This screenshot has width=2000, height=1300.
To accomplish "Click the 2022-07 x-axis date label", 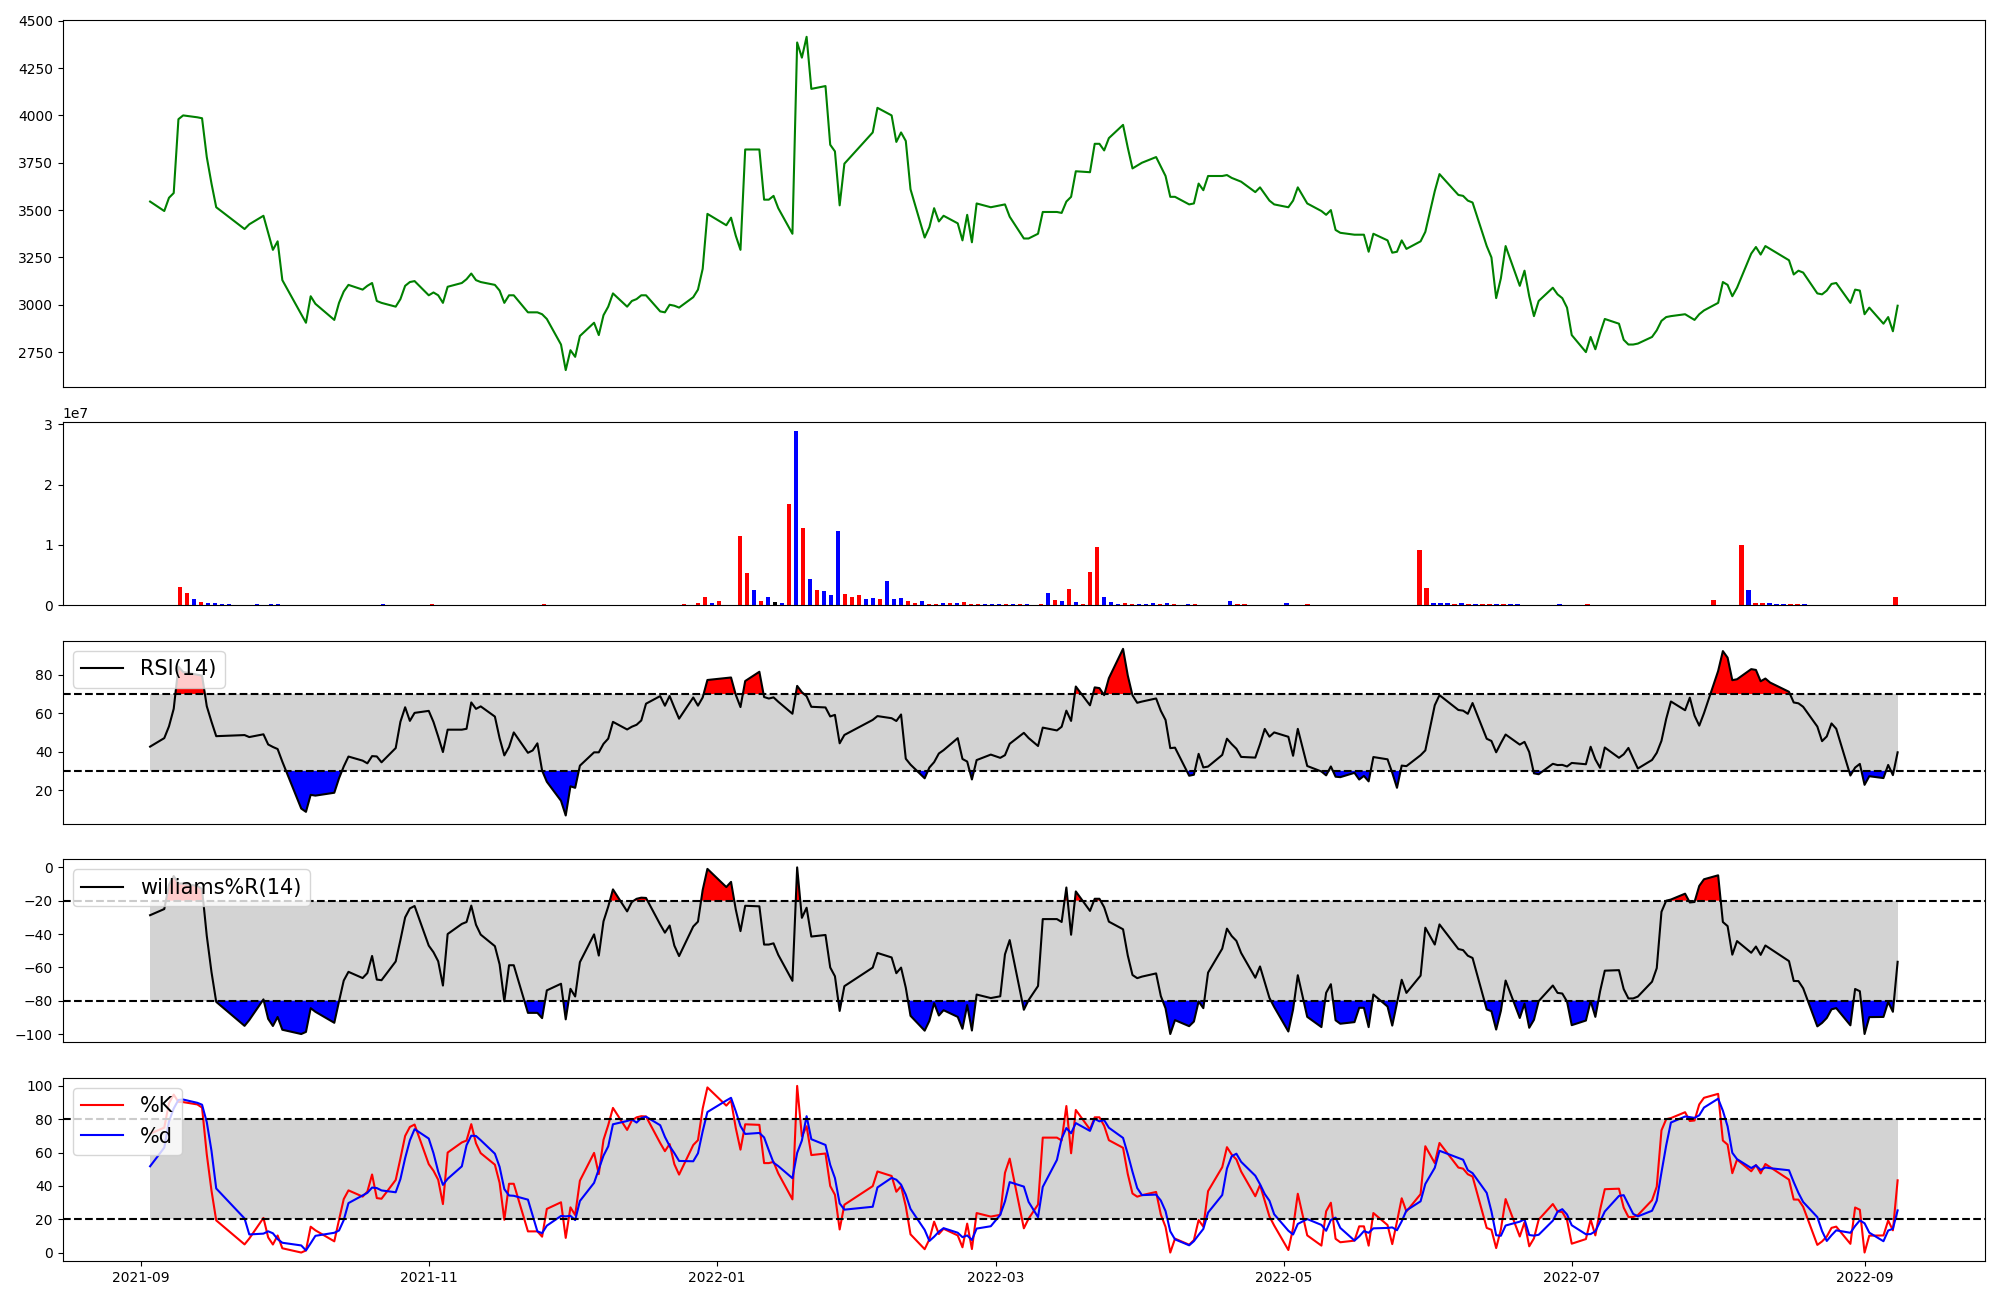I will click(x=1572, y=1277).
